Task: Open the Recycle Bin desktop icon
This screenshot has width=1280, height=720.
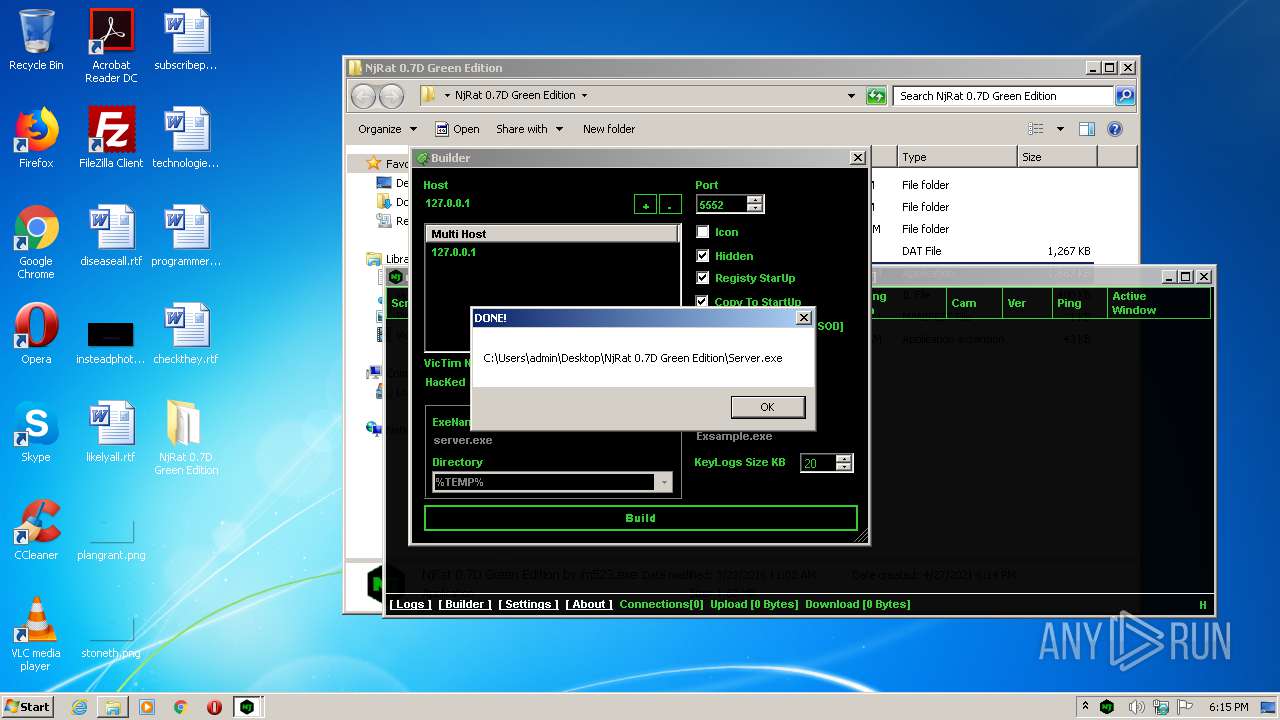Action: (36, 40)
